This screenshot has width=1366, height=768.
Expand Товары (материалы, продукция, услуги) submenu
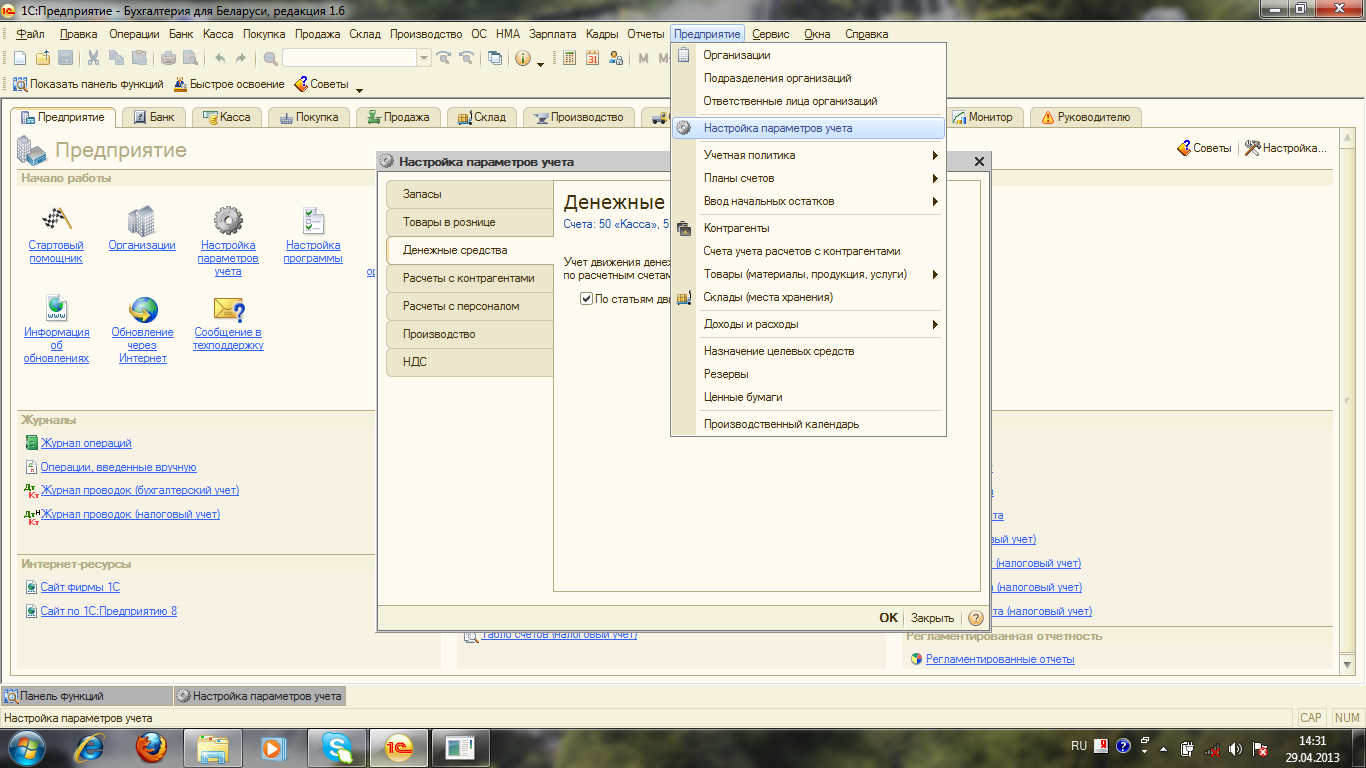935,274
